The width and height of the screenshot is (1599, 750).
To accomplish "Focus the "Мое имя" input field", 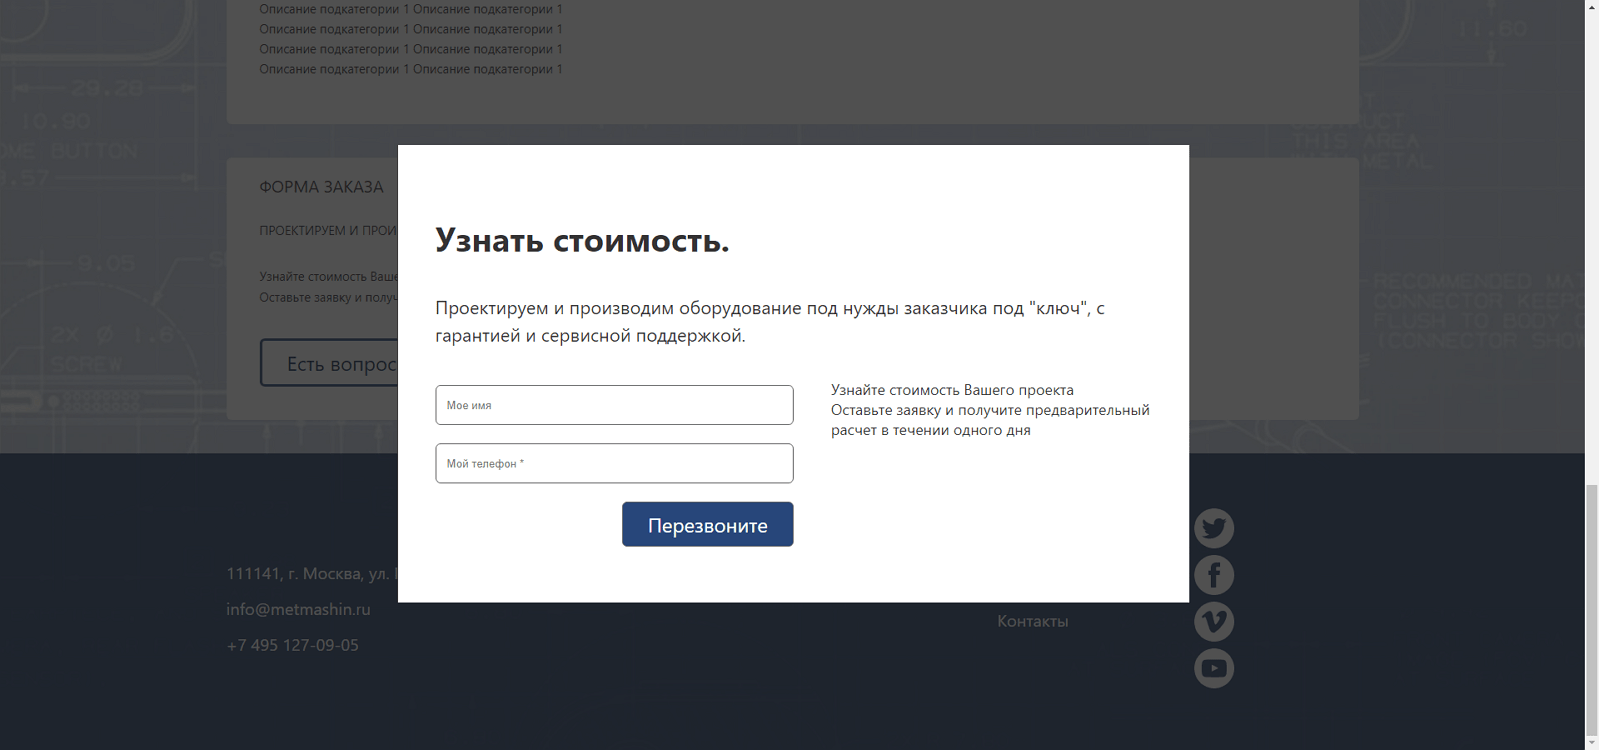I will point(614,405).
